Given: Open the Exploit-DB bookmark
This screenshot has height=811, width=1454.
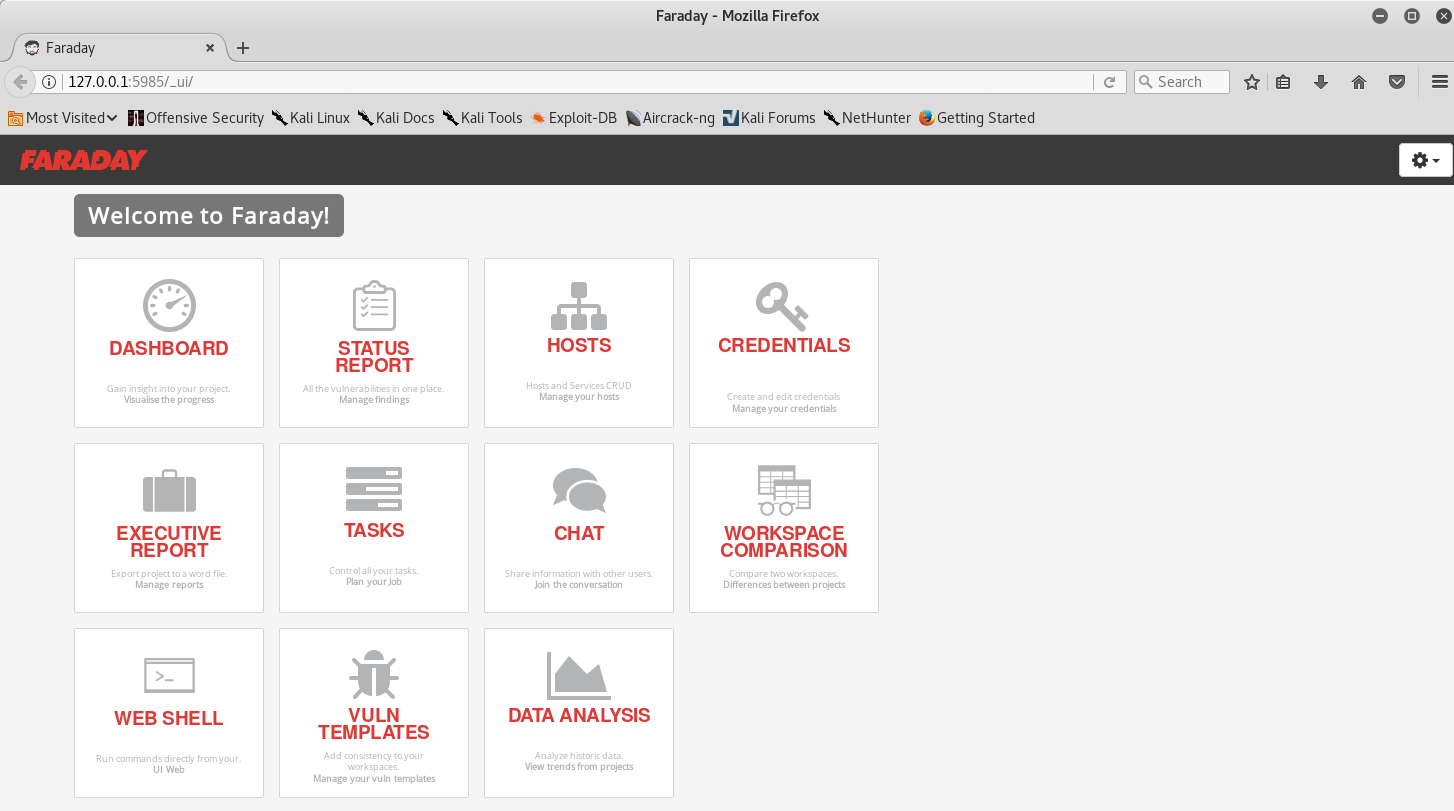Looking at the screenshot, I should click(574, 118).
